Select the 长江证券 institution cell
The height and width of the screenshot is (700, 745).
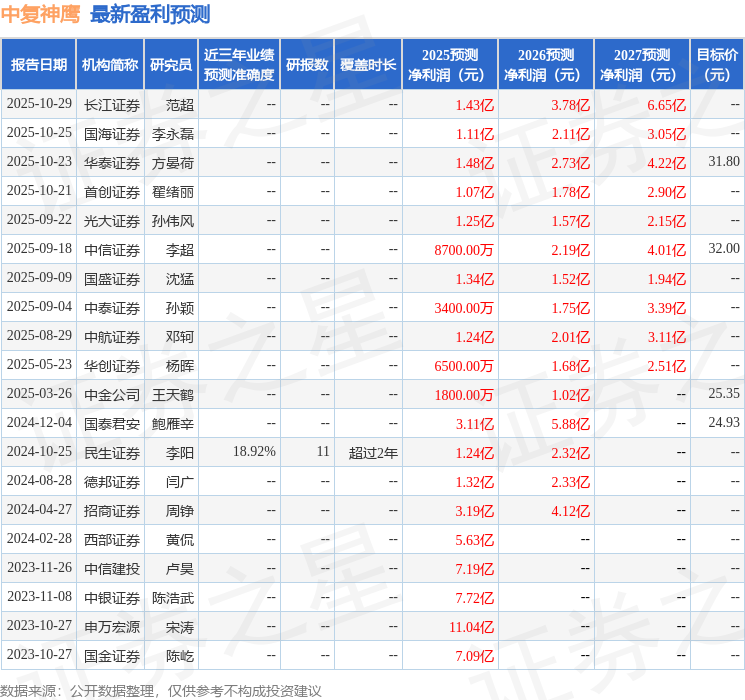tap(112, 105)
